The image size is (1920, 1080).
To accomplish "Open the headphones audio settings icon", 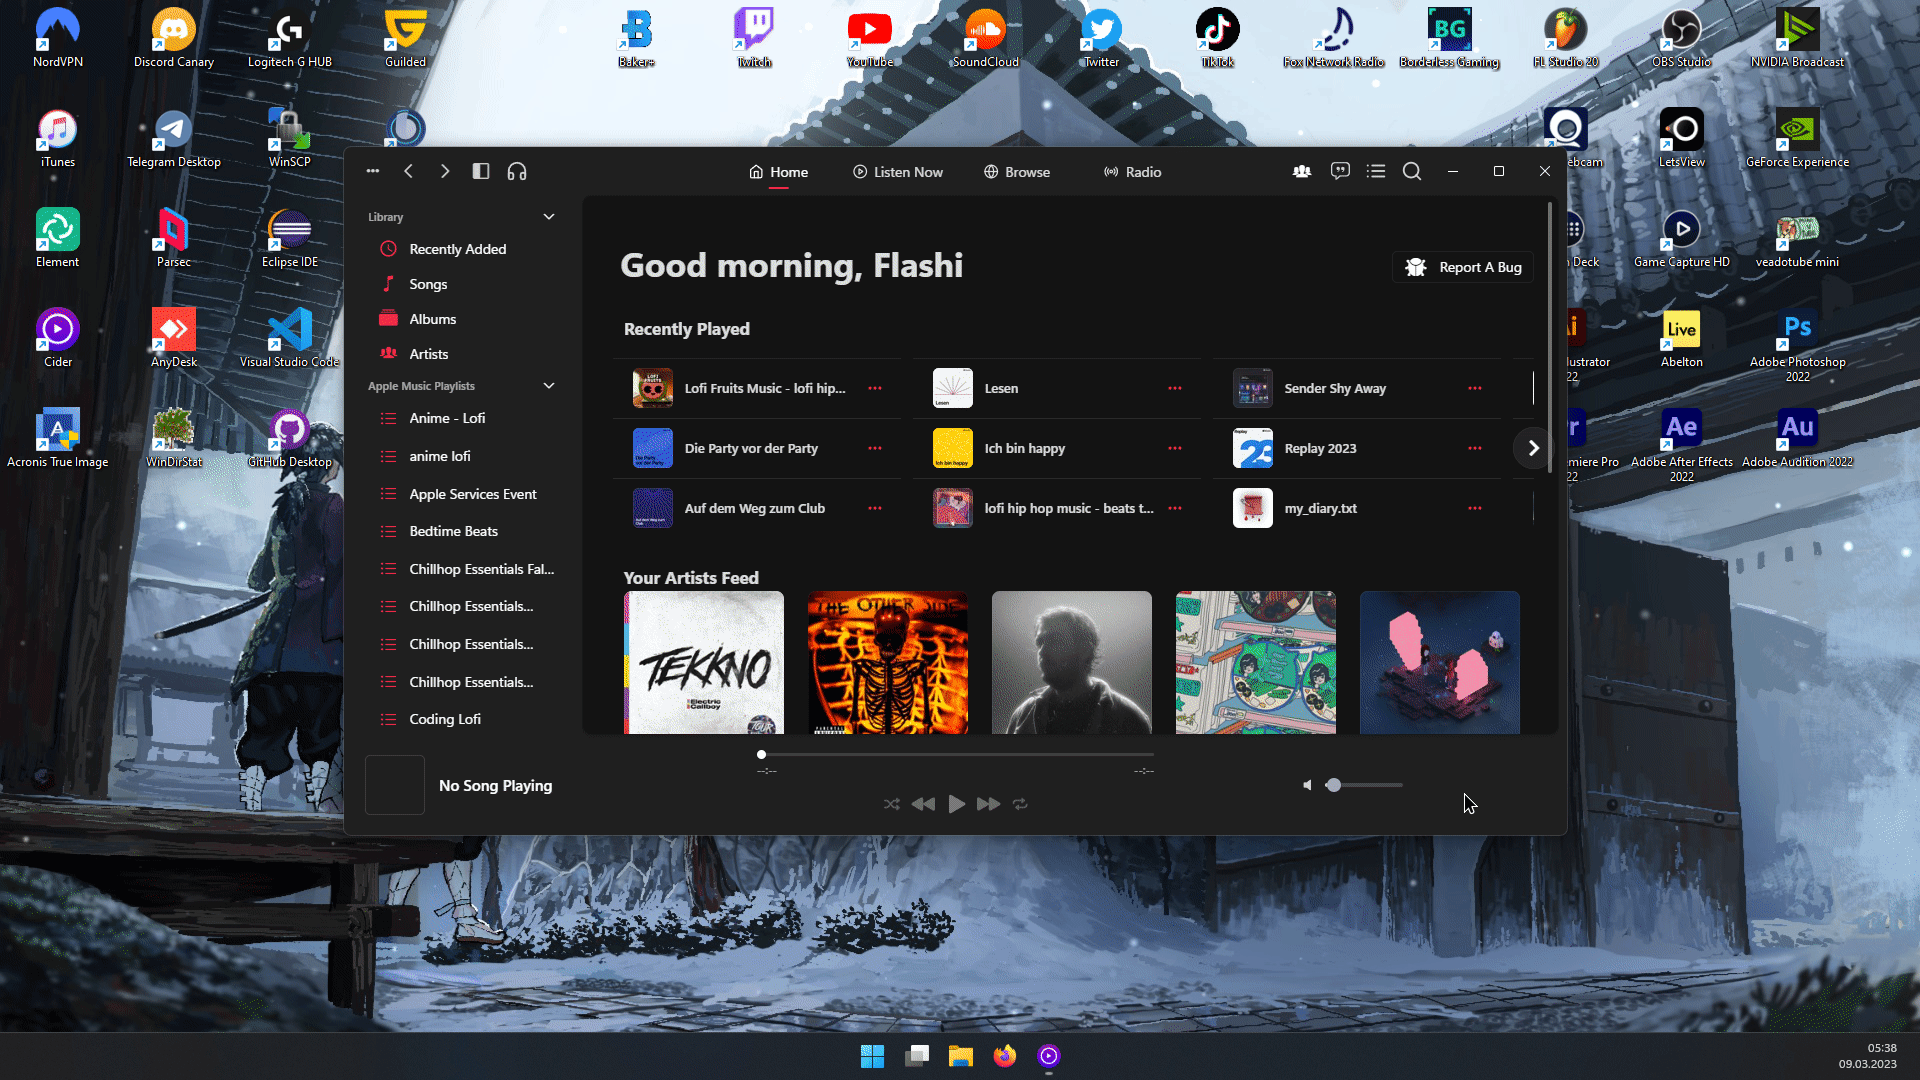I will click(517, 171).
